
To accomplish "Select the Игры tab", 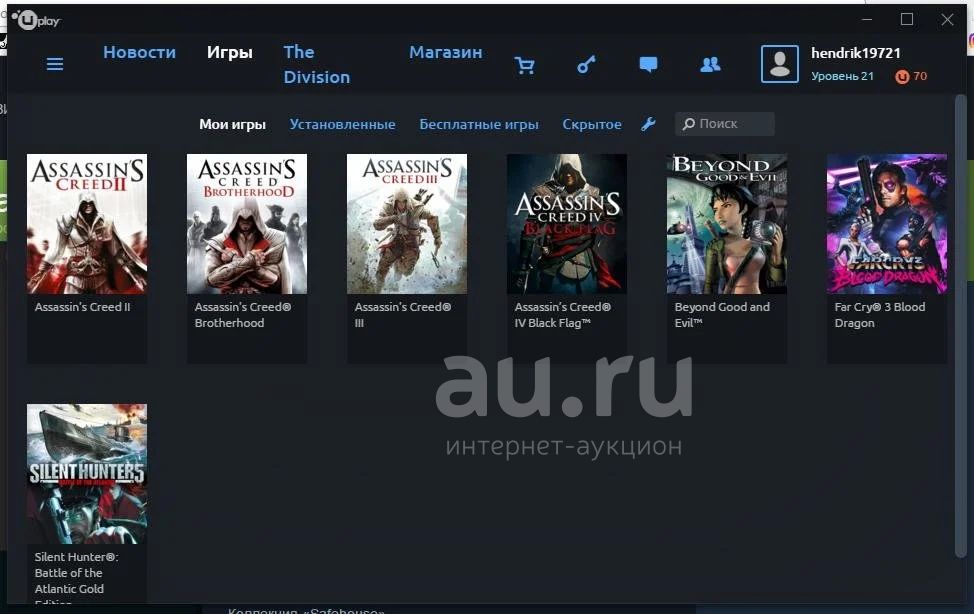I will (230, 52).
